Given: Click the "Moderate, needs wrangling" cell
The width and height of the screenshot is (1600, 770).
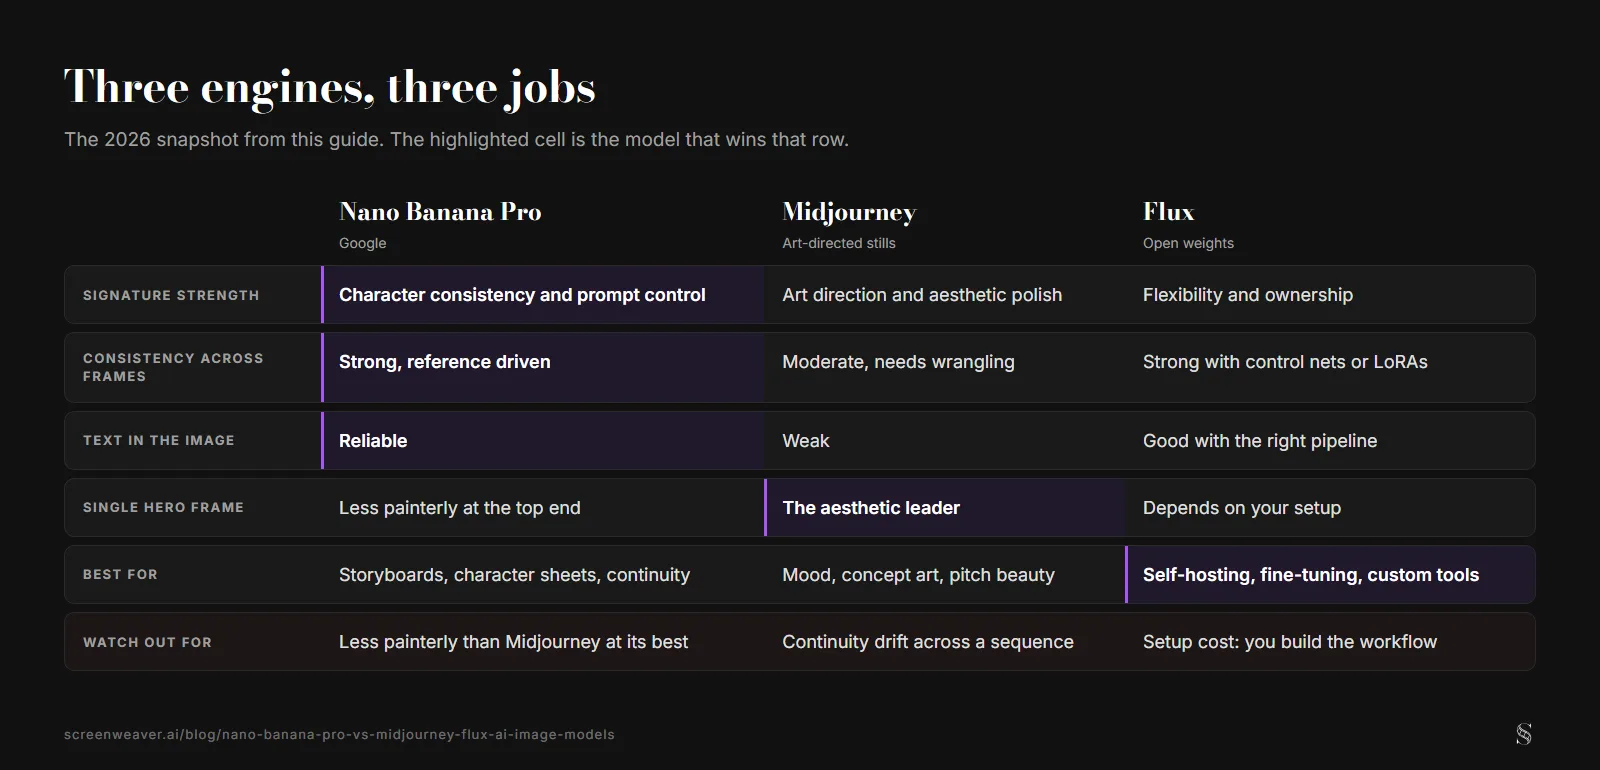Looking at the screenshot, I should coord(945,367).
